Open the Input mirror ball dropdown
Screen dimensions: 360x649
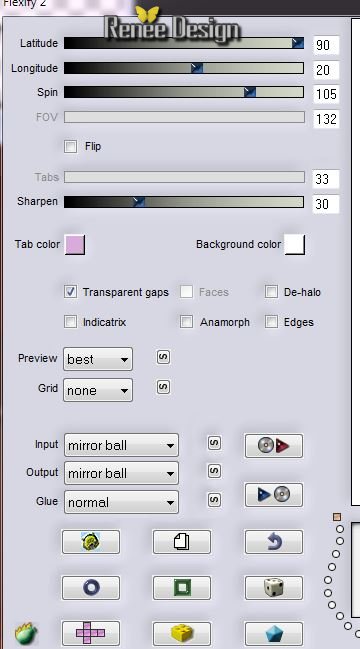[121, 445]
